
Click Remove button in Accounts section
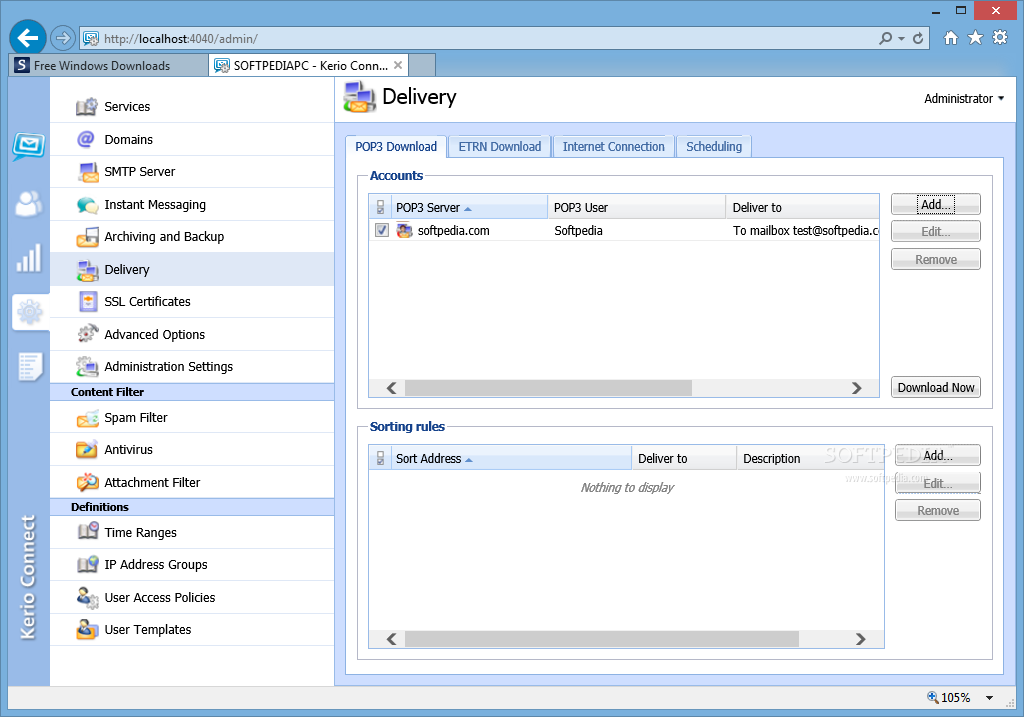[936, 259]
